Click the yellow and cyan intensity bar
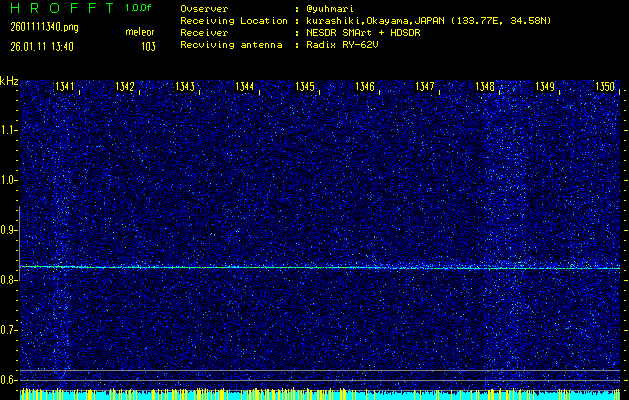Viewport: 629px width, 400px height. tap(320, 394)
